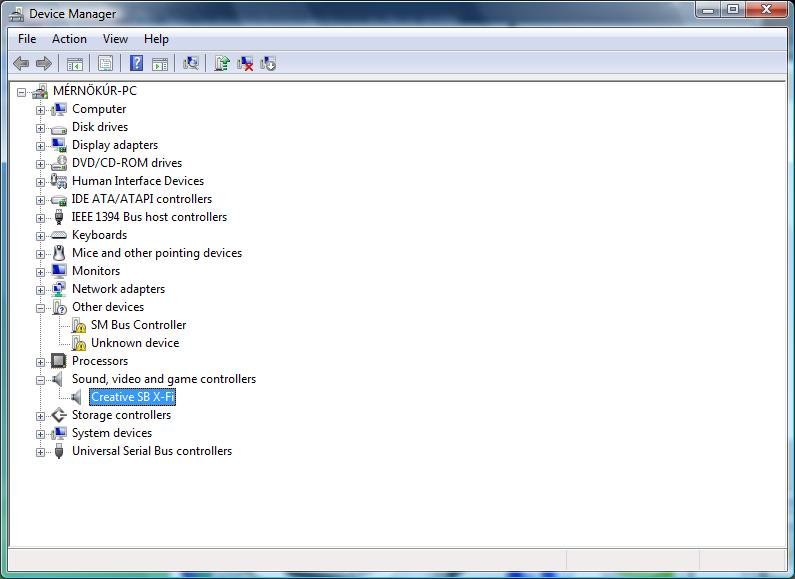Select Sound, video and game controllers label
The image size is (795, 579).
coord(164,379)
